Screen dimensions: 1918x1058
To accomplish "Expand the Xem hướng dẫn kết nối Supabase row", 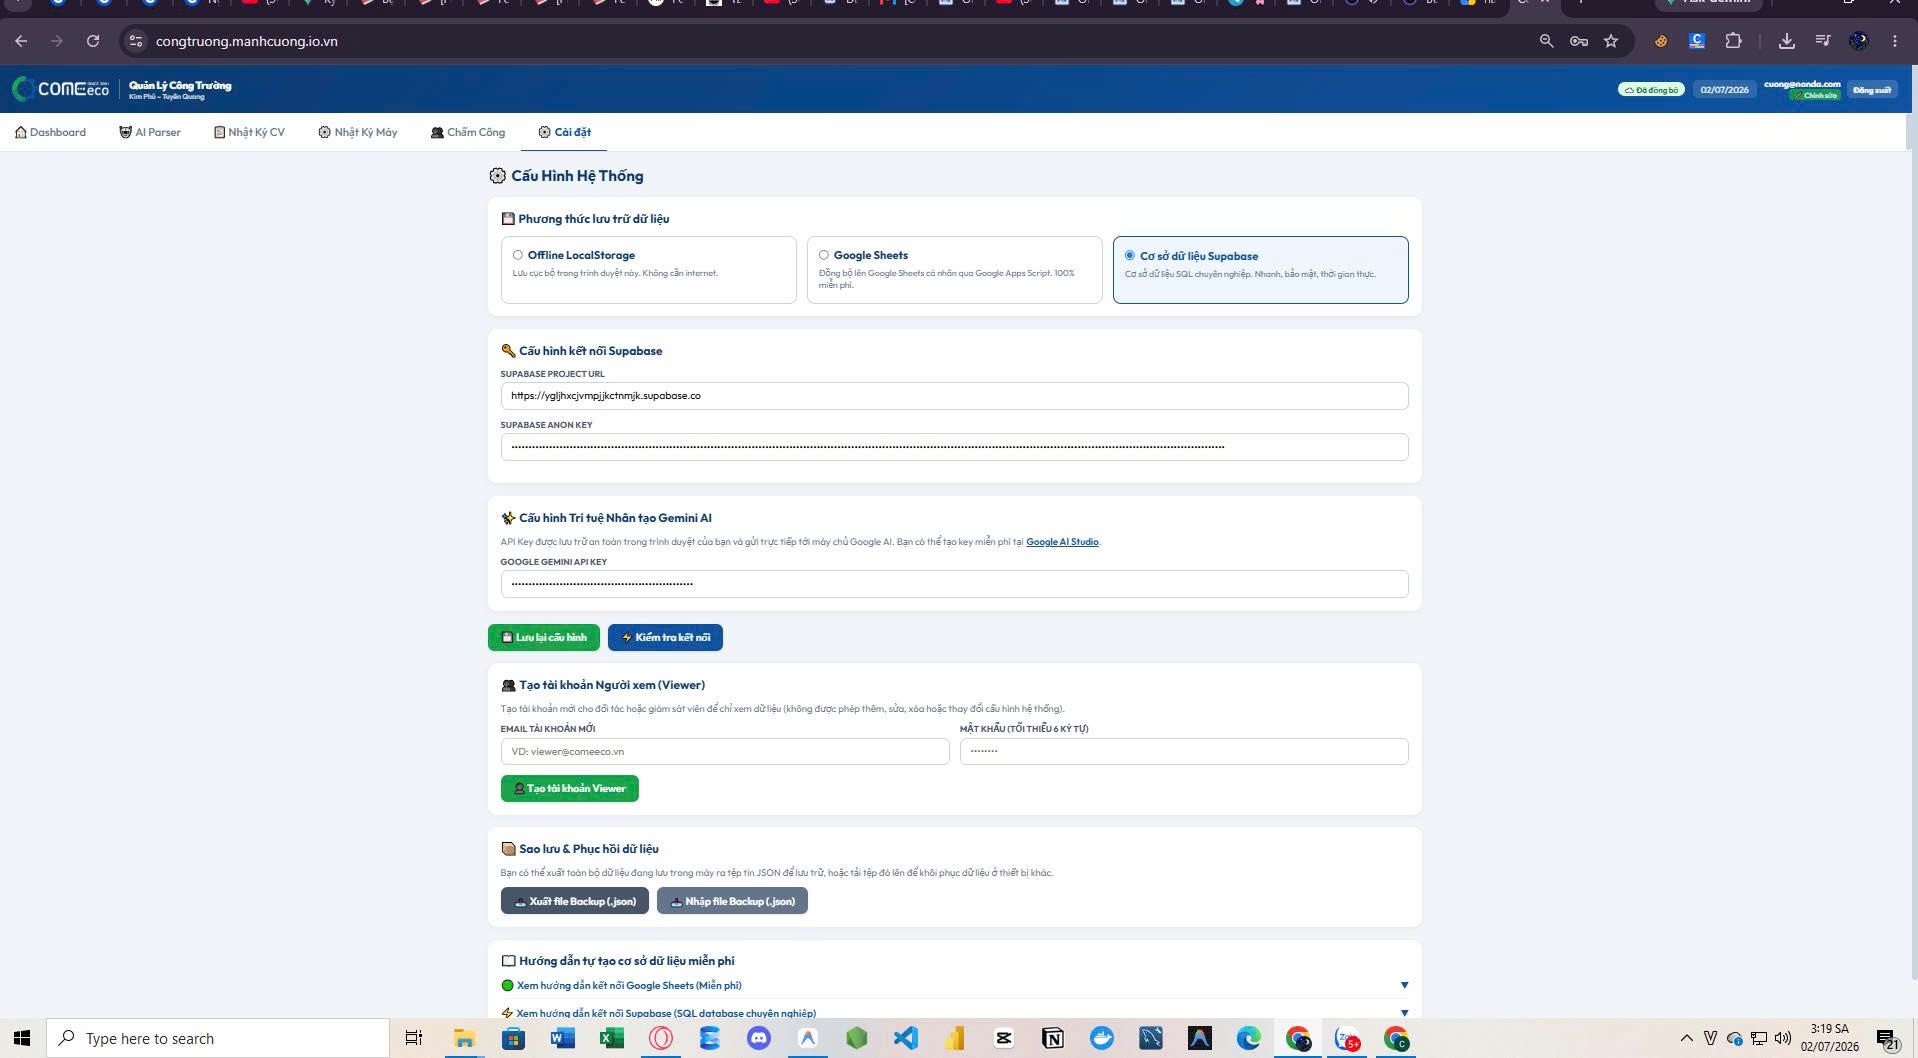I will click(x=954, y=1013).
